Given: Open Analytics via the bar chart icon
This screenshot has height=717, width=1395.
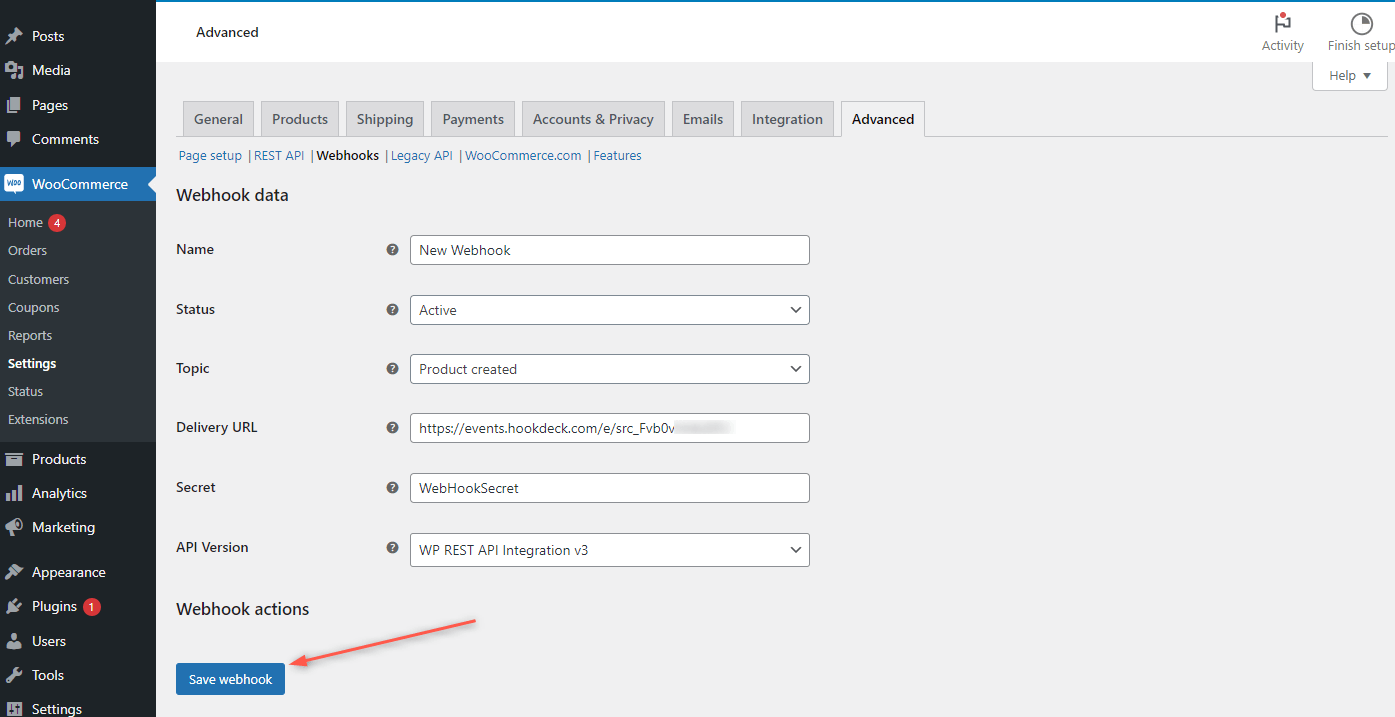Looking at the screenshot, I should tap(15, 493).
